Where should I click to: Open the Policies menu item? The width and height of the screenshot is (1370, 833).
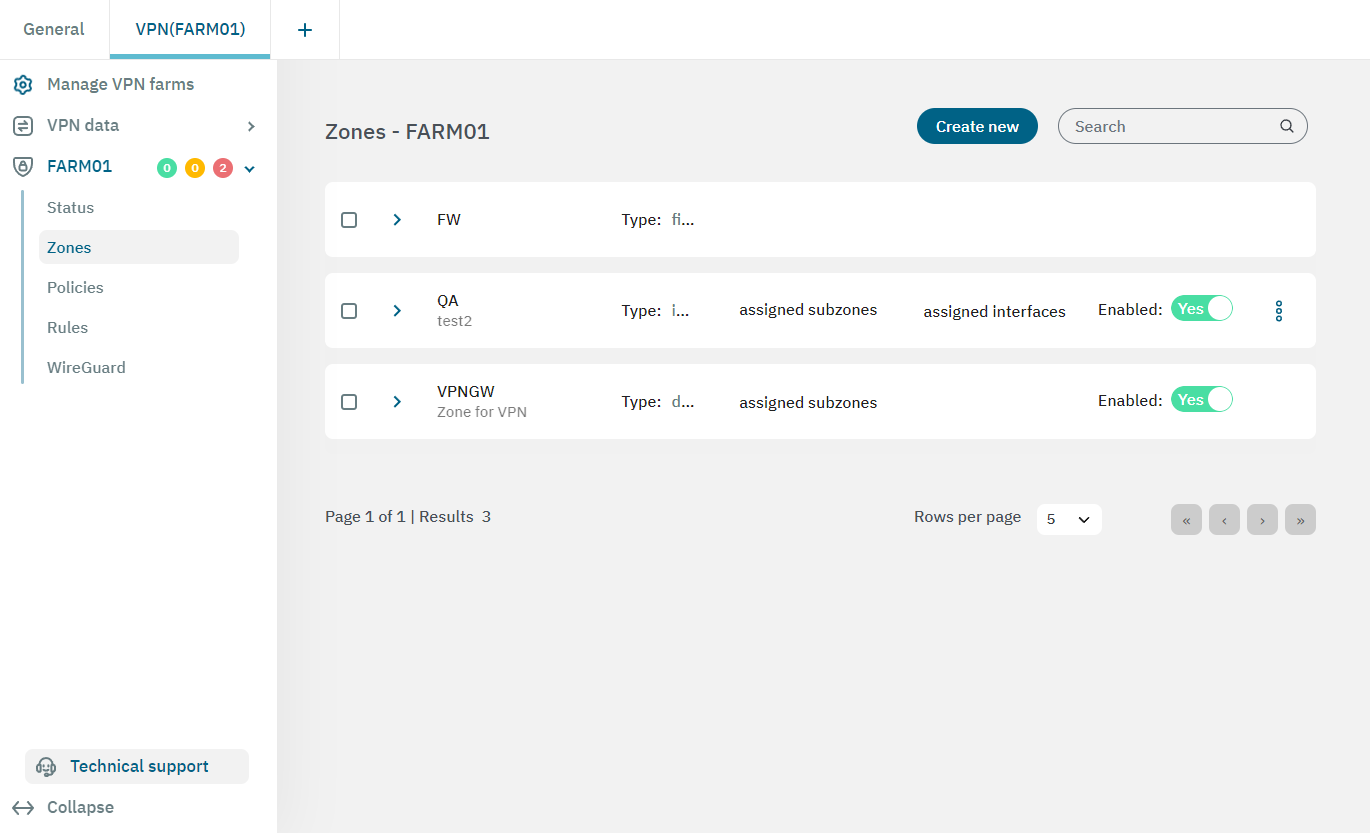pyautogui.click(x=75, y=288)
